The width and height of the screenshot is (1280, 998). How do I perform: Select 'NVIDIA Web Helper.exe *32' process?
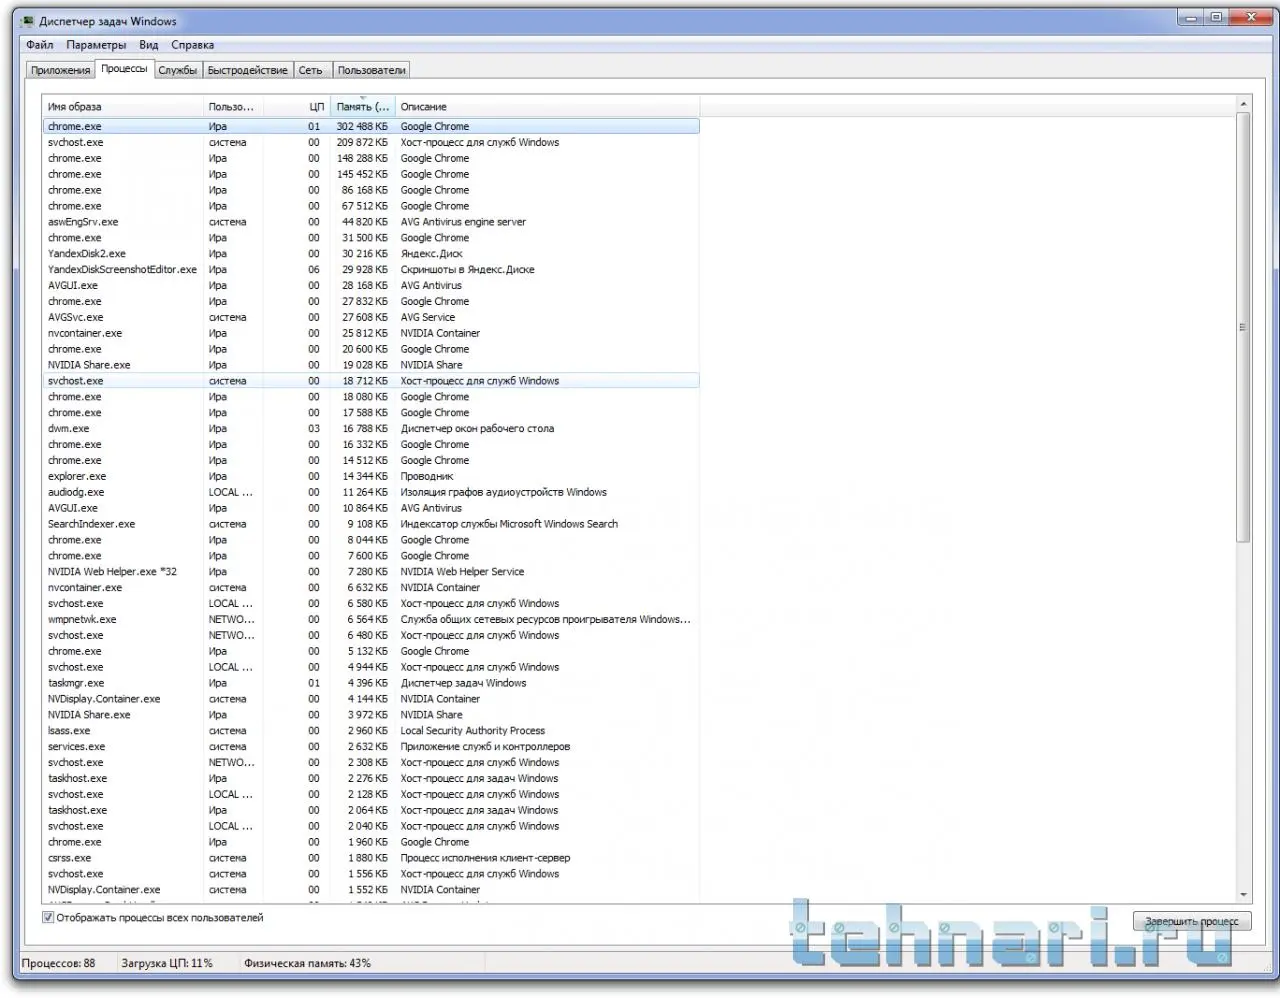371,572
